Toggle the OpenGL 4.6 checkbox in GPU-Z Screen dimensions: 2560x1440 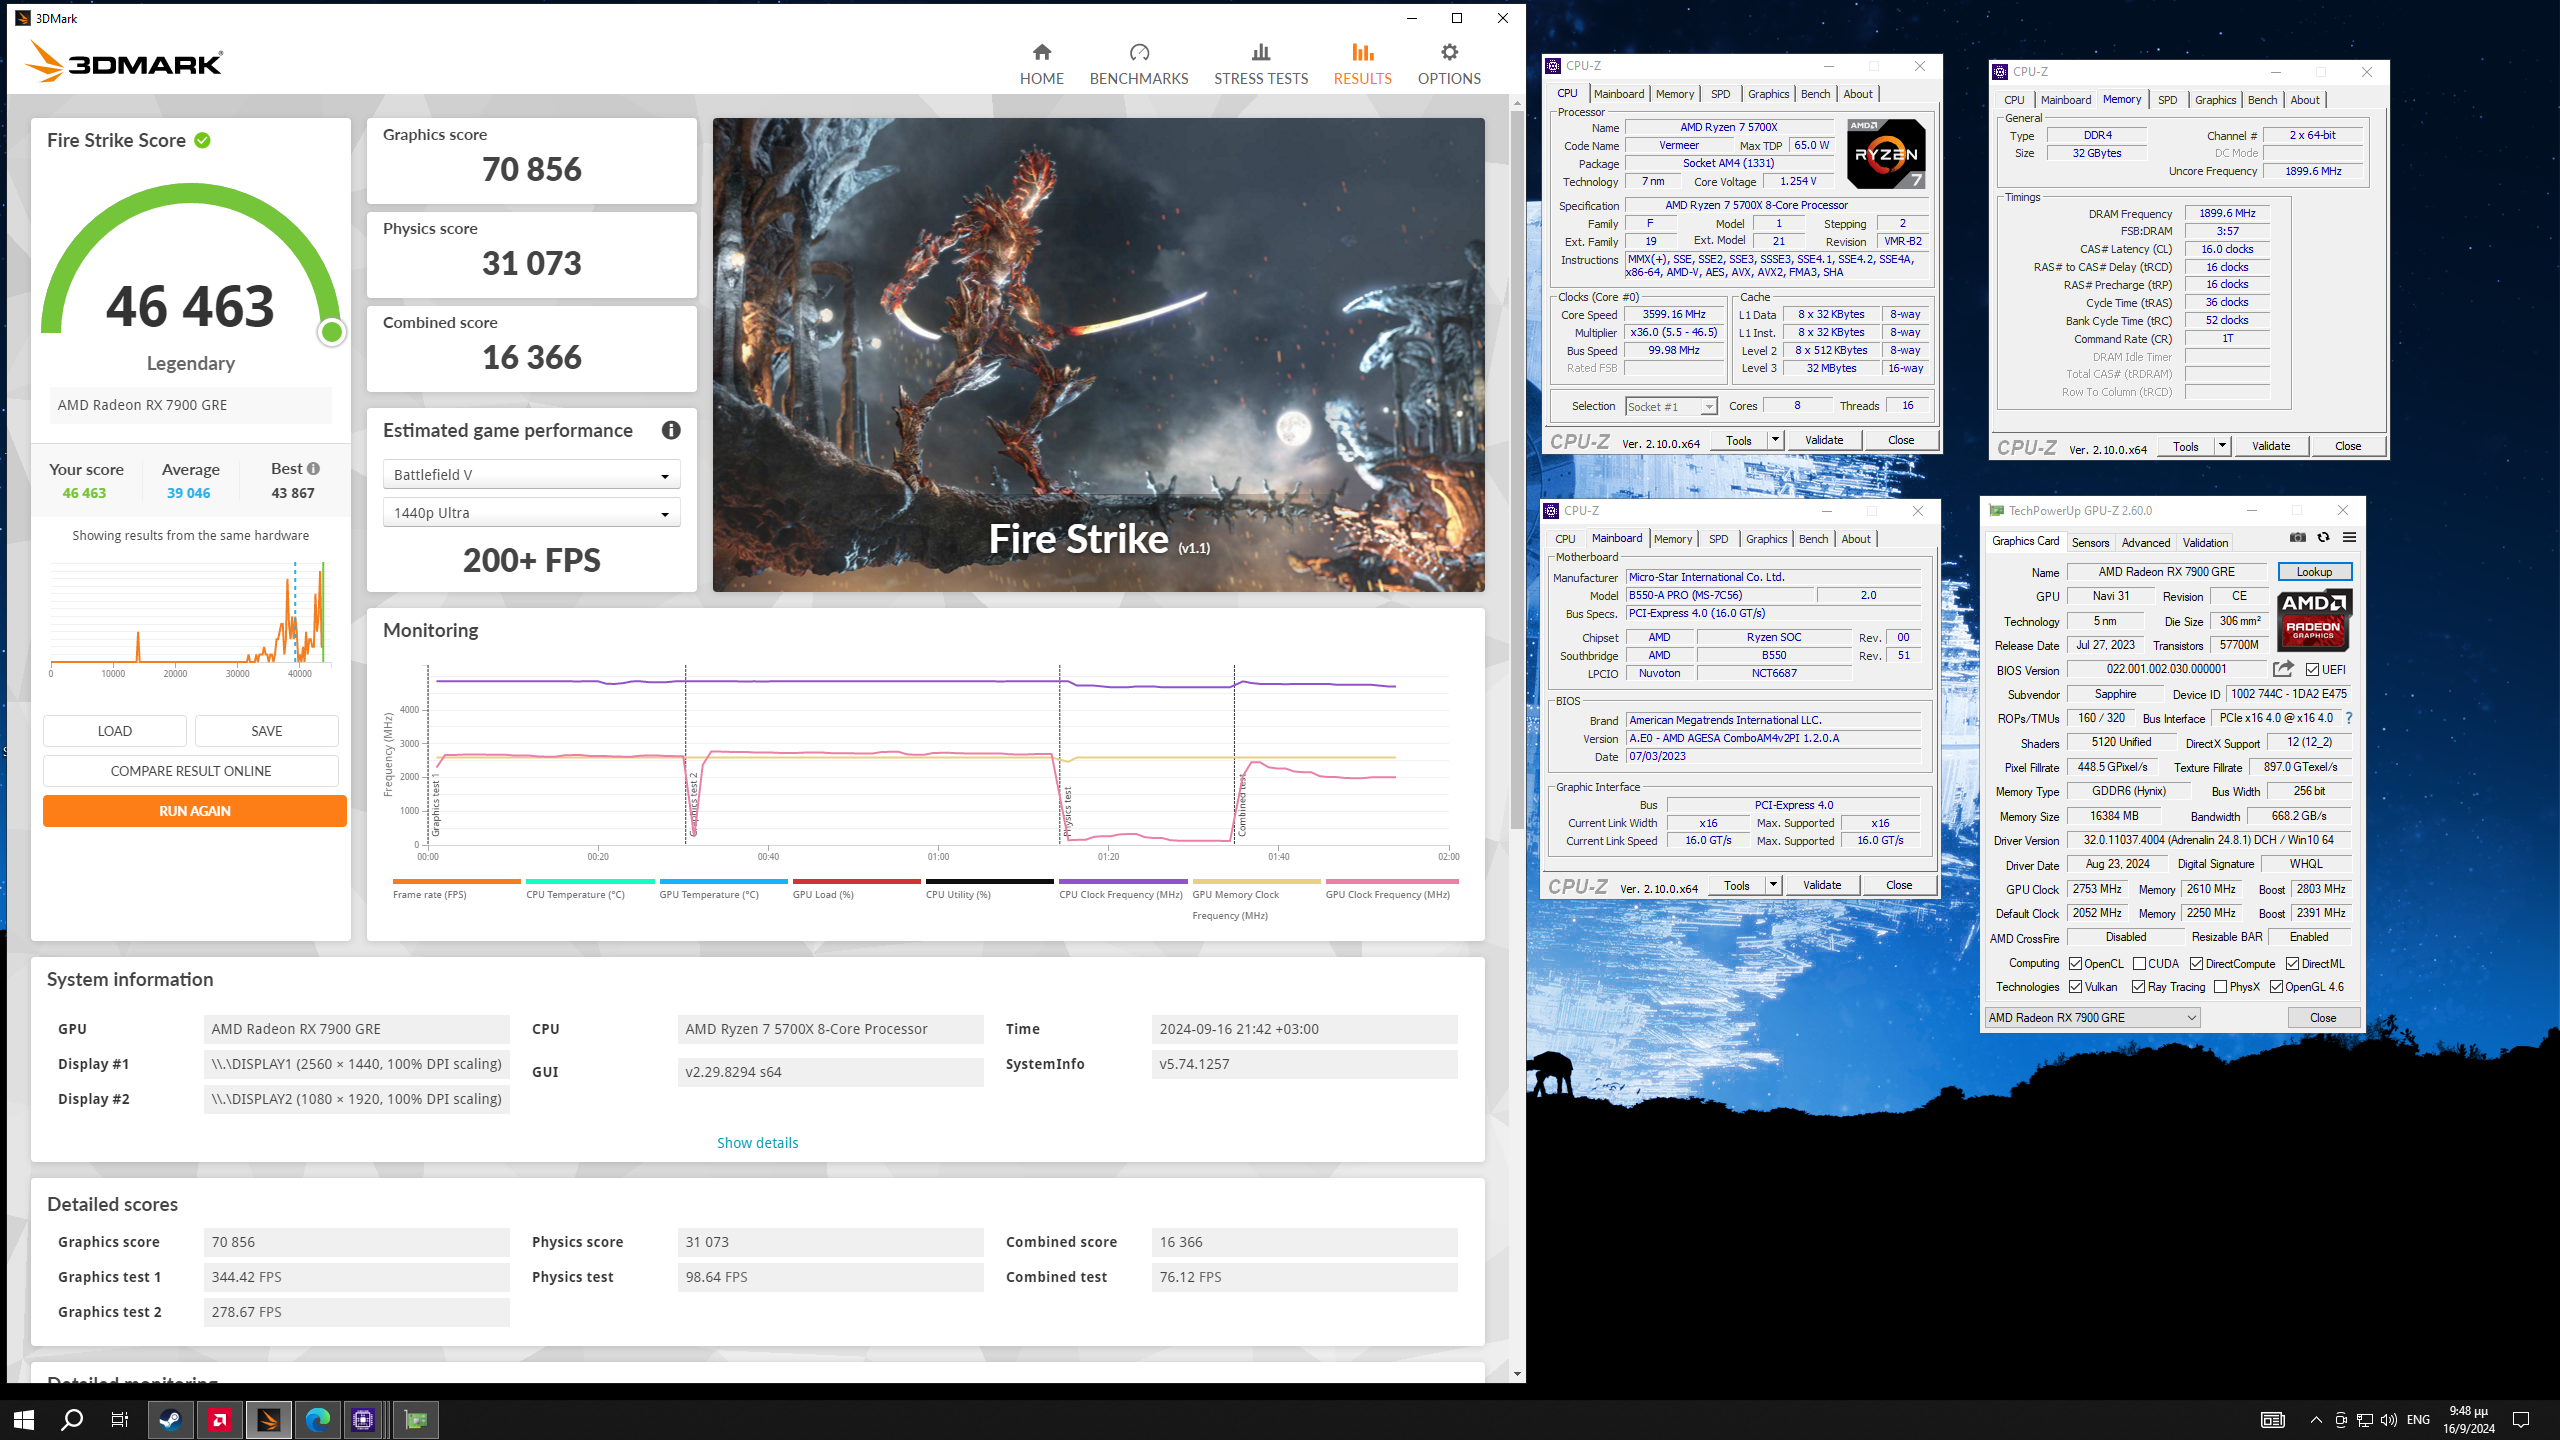pos(2277,987)
